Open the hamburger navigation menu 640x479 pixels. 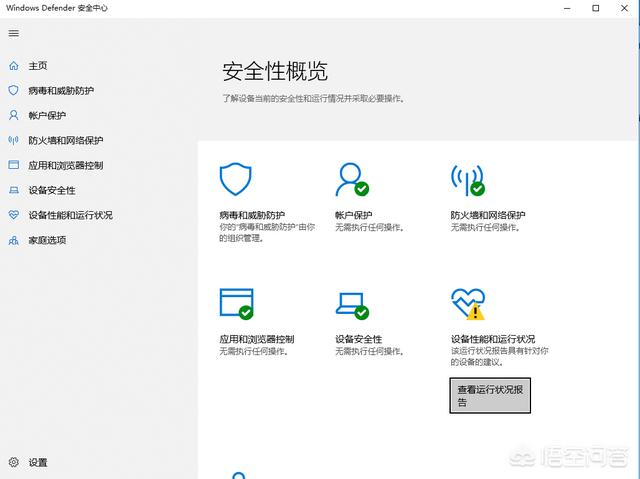pyautogui.click(x=13, y=33)
